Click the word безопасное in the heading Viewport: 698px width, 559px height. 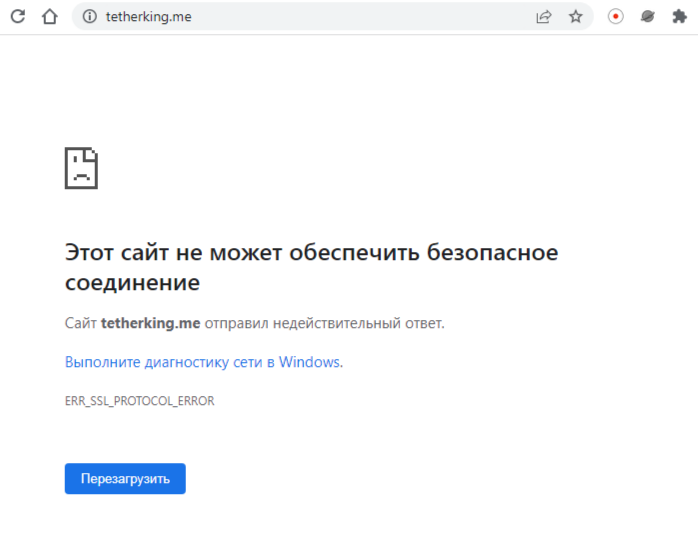[x=492, y=252]
